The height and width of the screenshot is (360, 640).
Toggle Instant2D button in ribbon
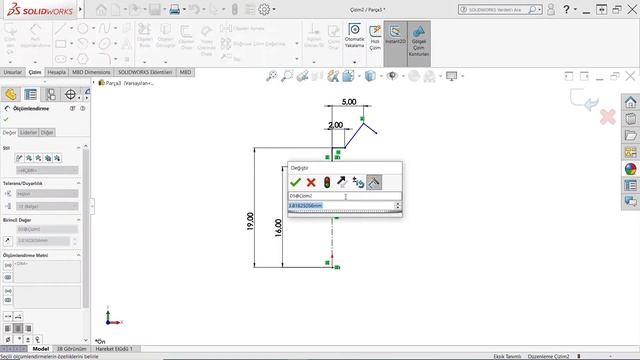[x=395, y=43]
